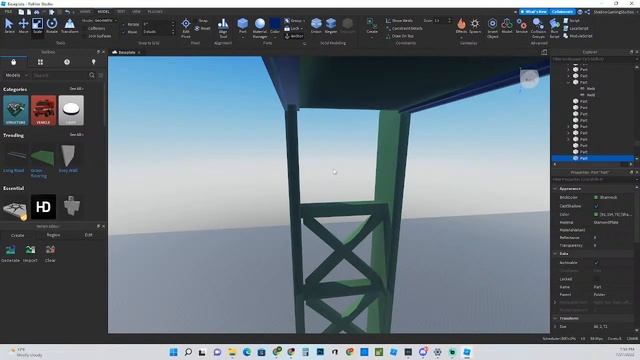Toggle the Move snap checkbox
Viewport: 640px width, 360px height.
pos(124,32)
